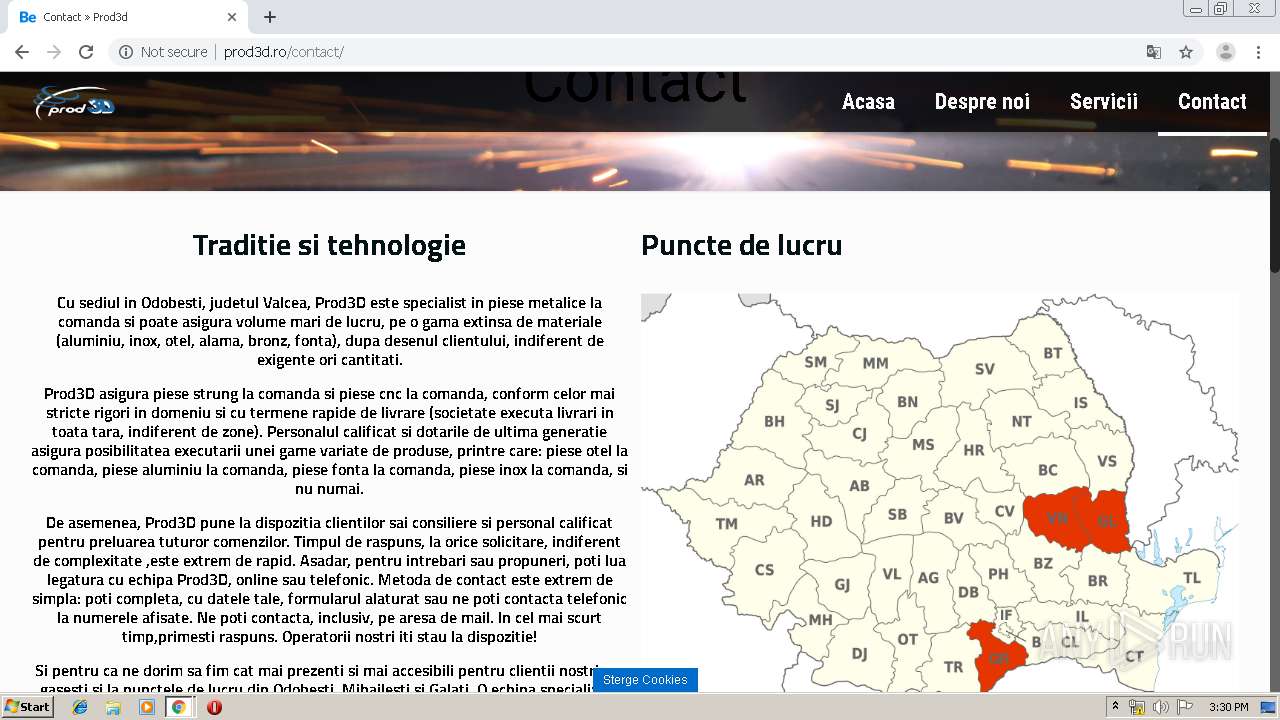Open Chrome's three-dot menu
This screenshot has width=1280, height=720.
tap(1259, 52)
